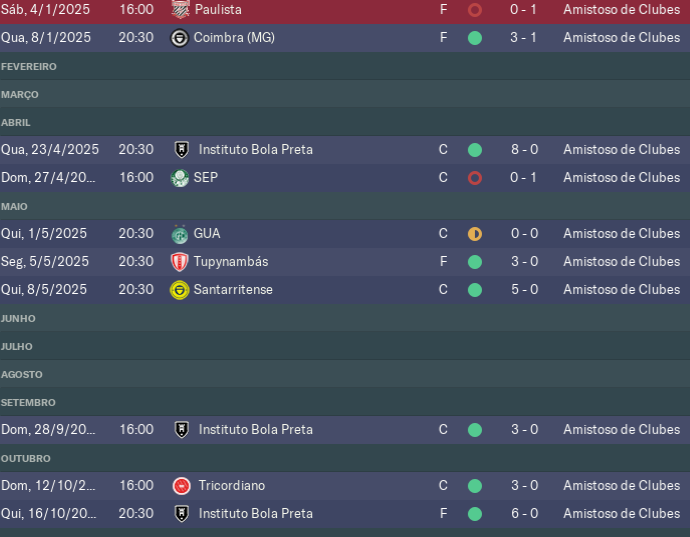
Task: Select the Sáb, 4/1/2025 Paulista fixture row
Action: click(x=345, y=10)
